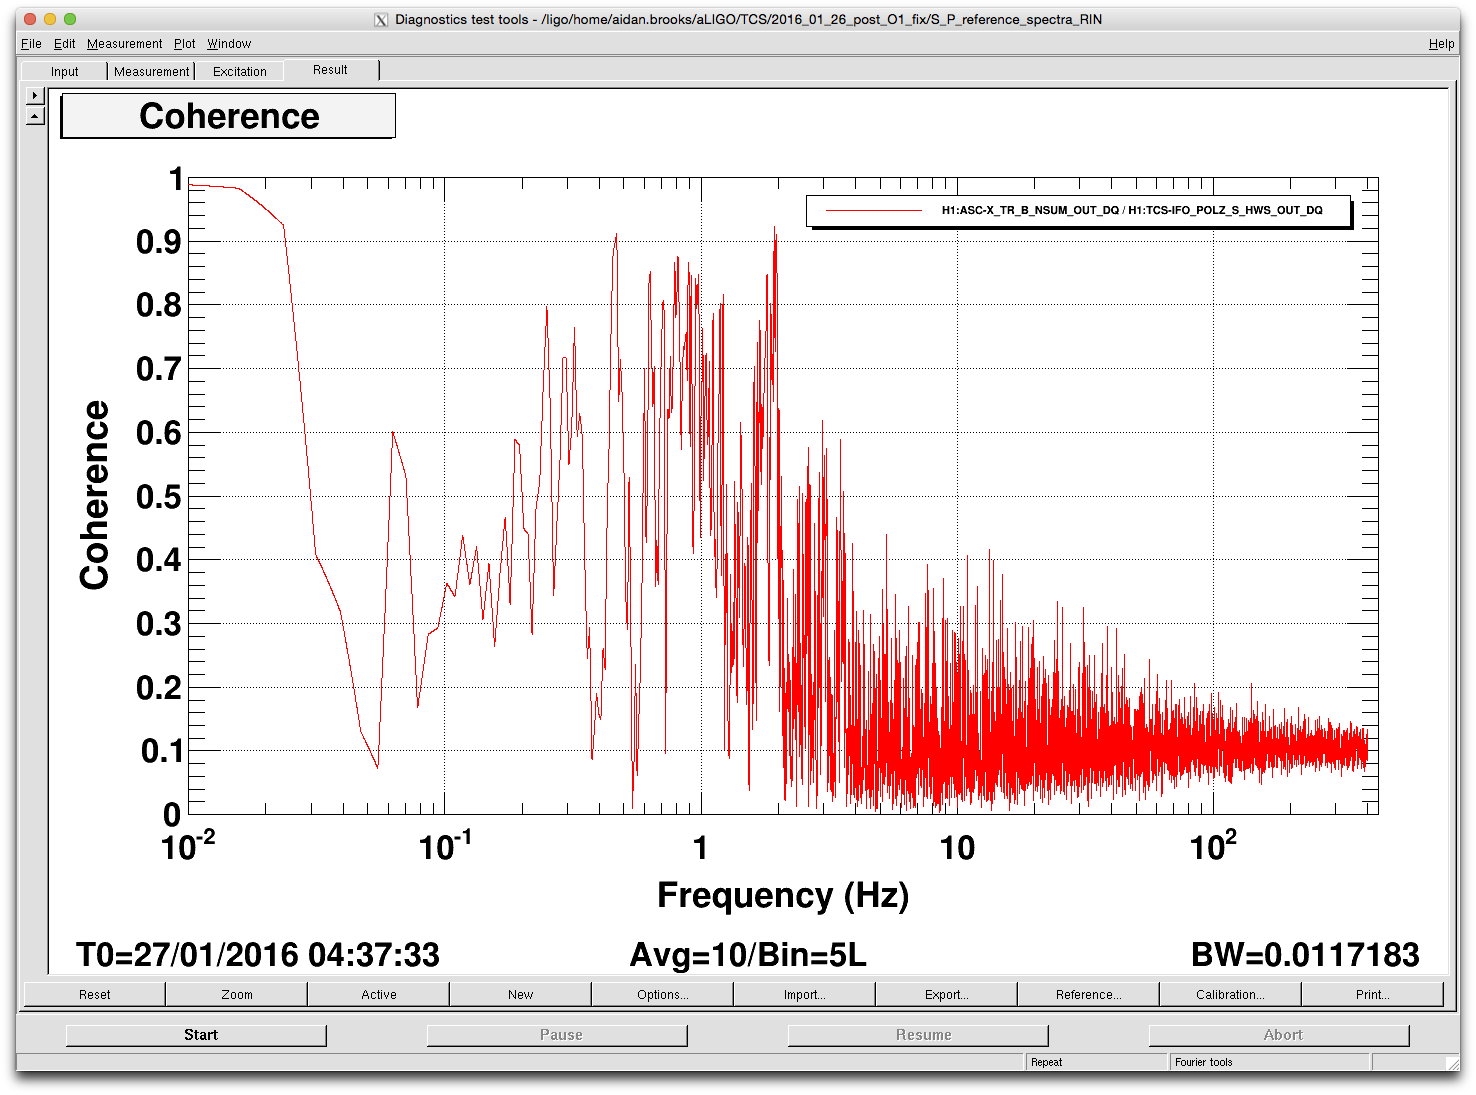Switch to the Excitation tab

[x=240, y=72]
